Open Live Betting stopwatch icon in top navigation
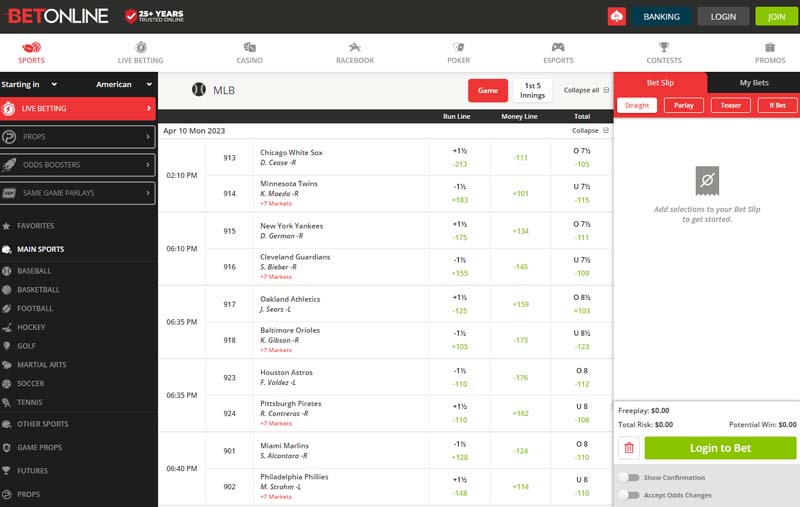Image resolution: width=800 pixels, height=507 pixels. (141, 47)
